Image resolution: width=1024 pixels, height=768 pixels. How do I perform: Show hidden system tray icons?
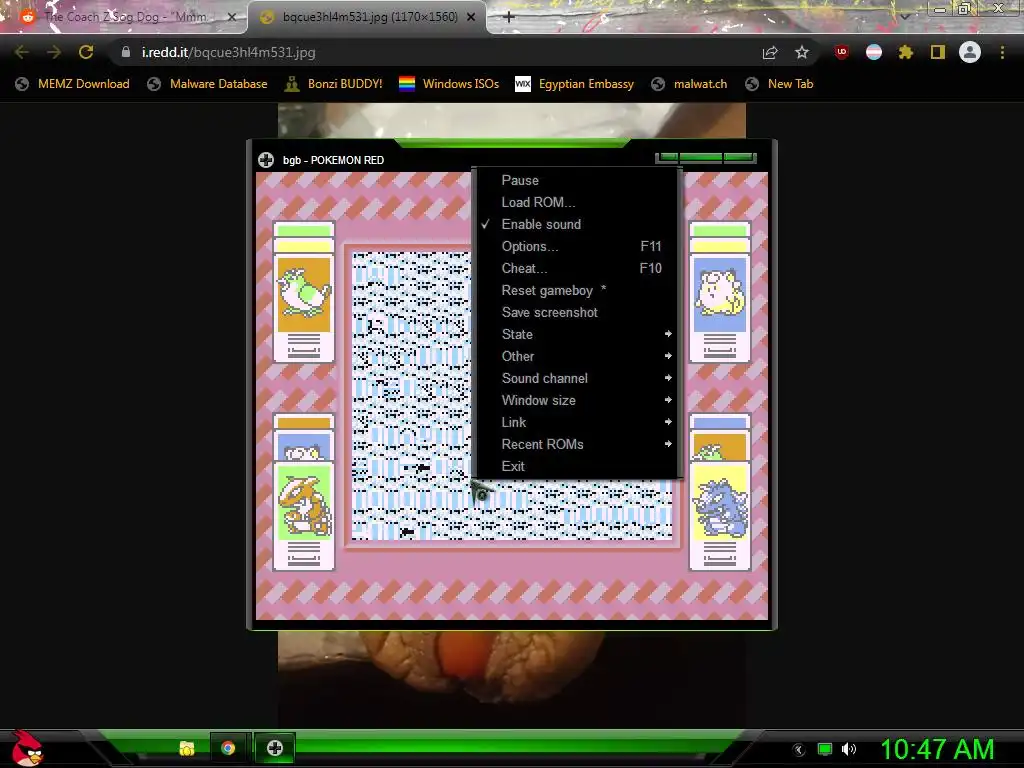pos(799,750)
